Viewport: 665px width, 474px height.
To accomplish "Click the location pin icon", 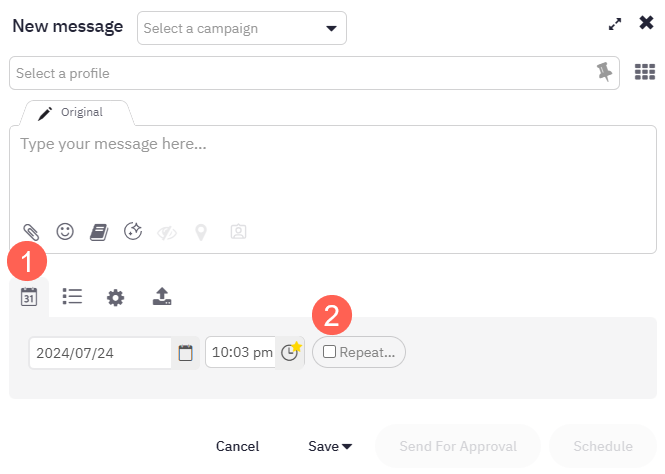I will click(201, 232).
